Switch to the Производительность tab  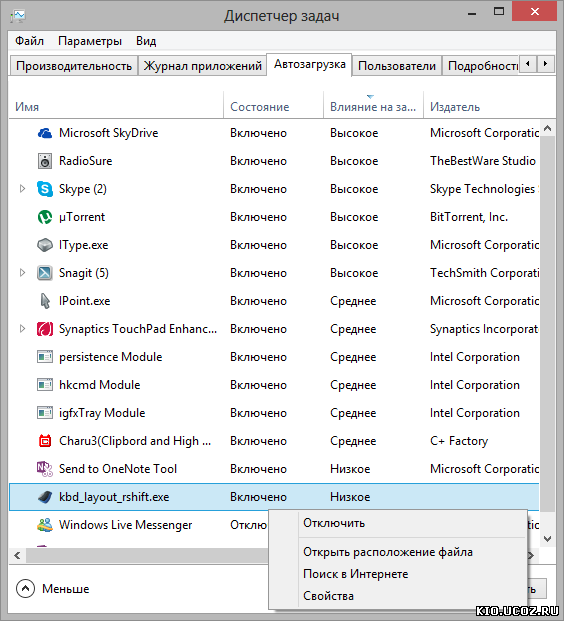coord(74,66)
